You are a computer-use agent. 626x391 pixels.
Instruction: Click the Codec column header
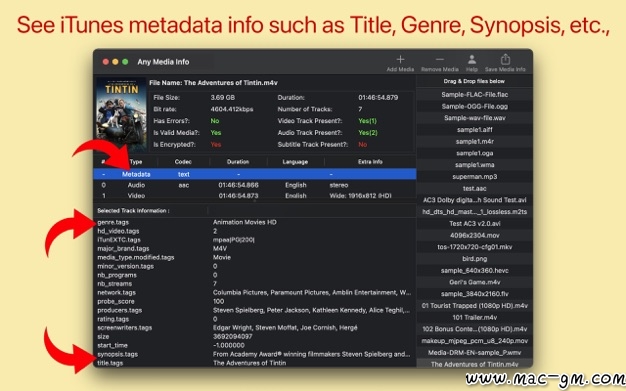[183, 162]
